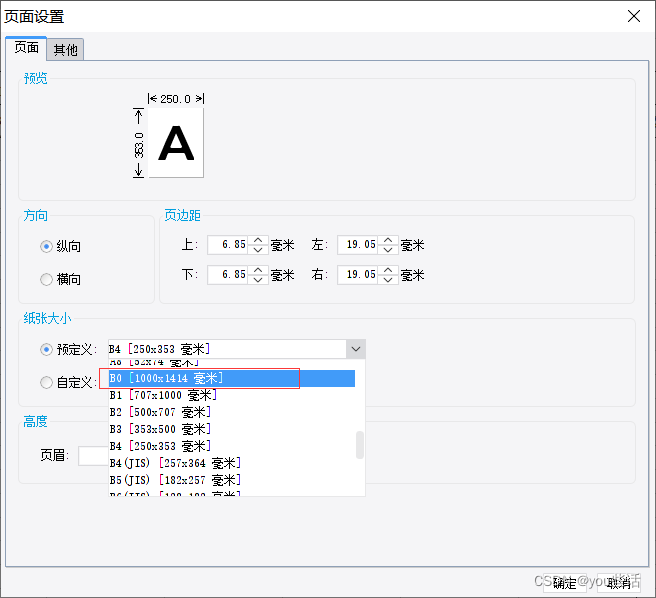Select the 纵向 orientation radio button
This screenshot has height=598, width=656.
(46, 246)
